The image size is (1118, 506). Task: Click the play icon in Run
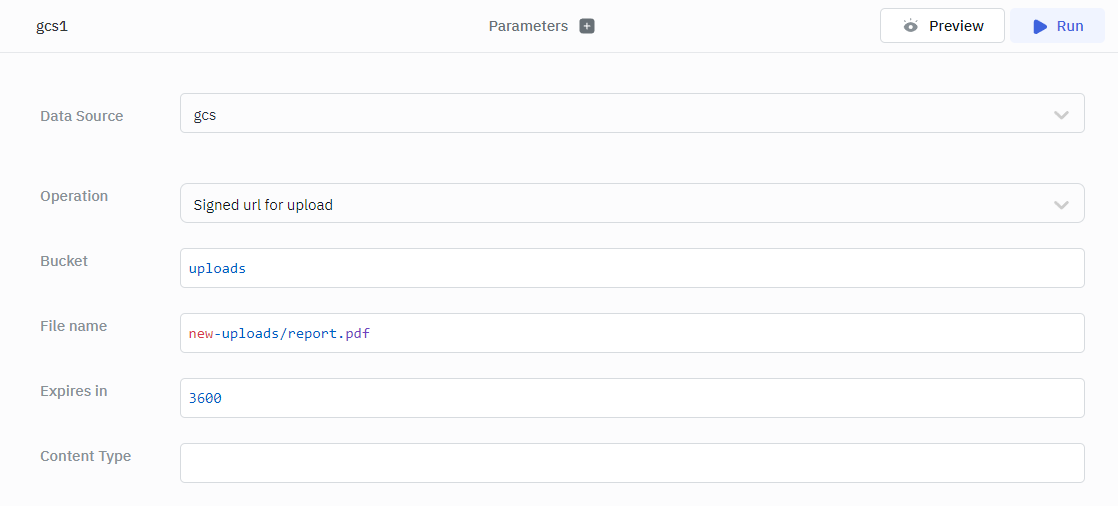[x=1040, y=26]
